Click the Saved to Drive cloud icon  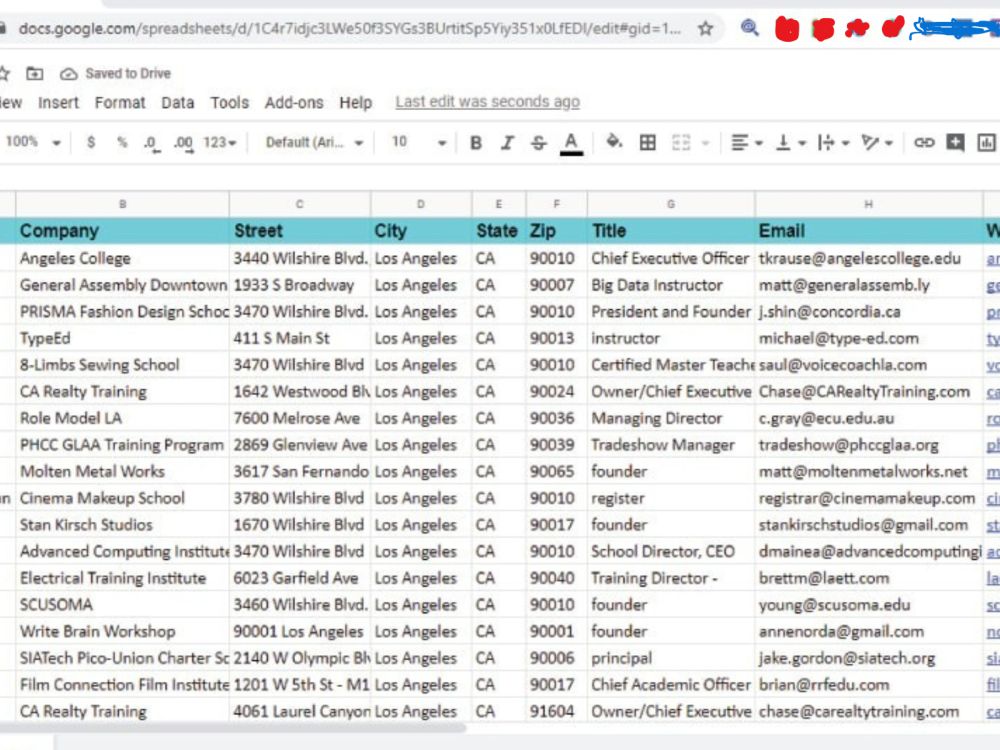tap(68, 74)
